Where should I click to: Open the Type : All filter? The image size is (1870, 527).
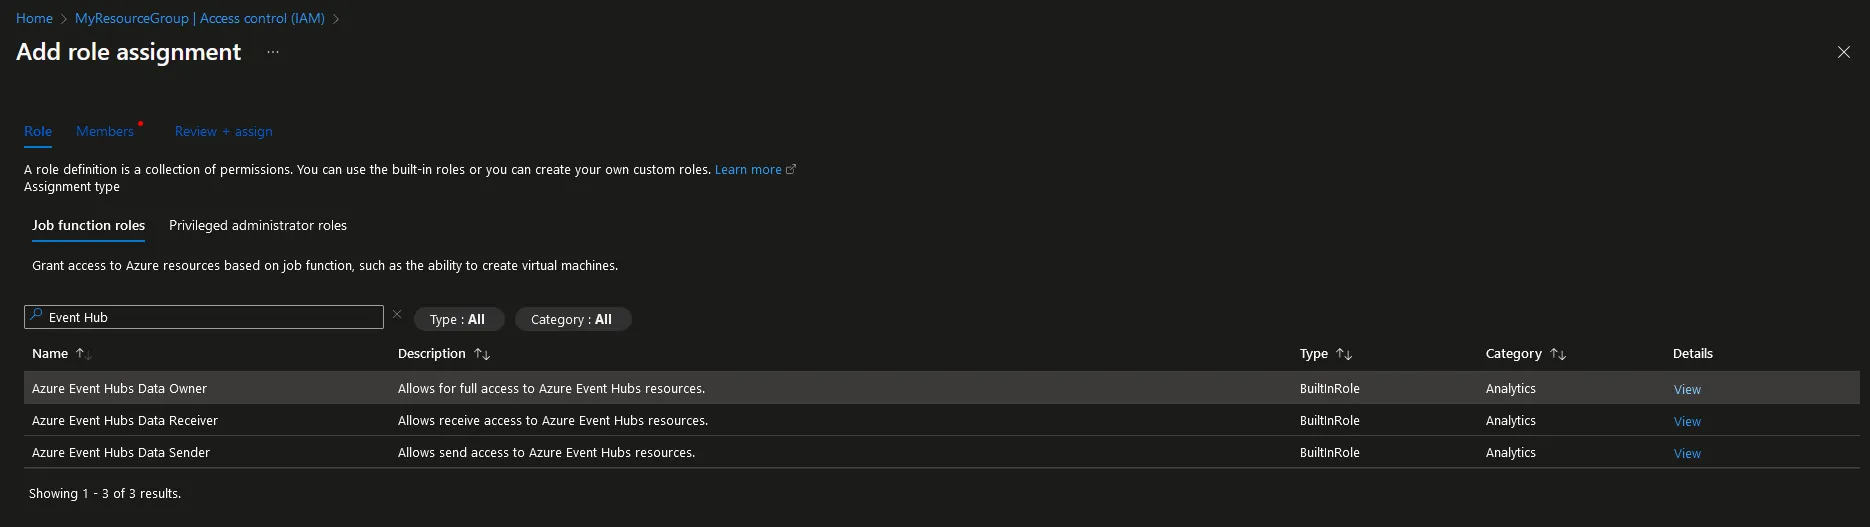pyautogui.click(x=458, y=319)
